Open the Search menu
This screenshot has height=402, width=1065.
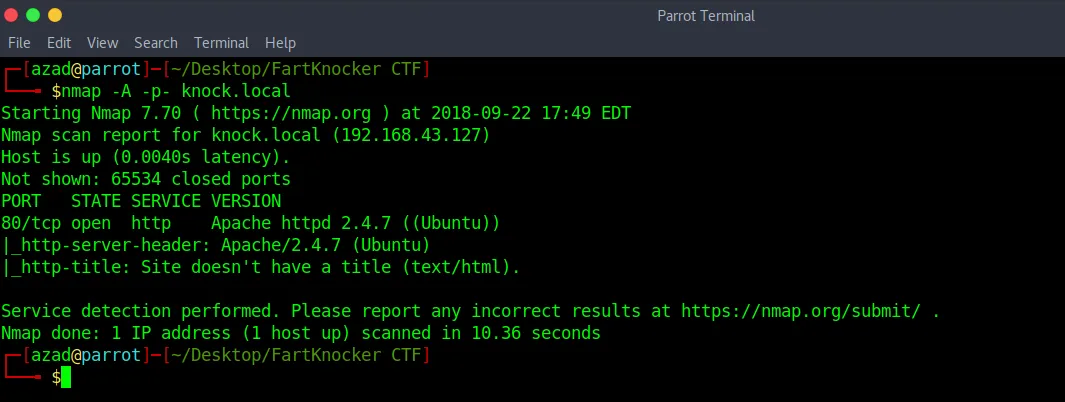click(156, 43)
